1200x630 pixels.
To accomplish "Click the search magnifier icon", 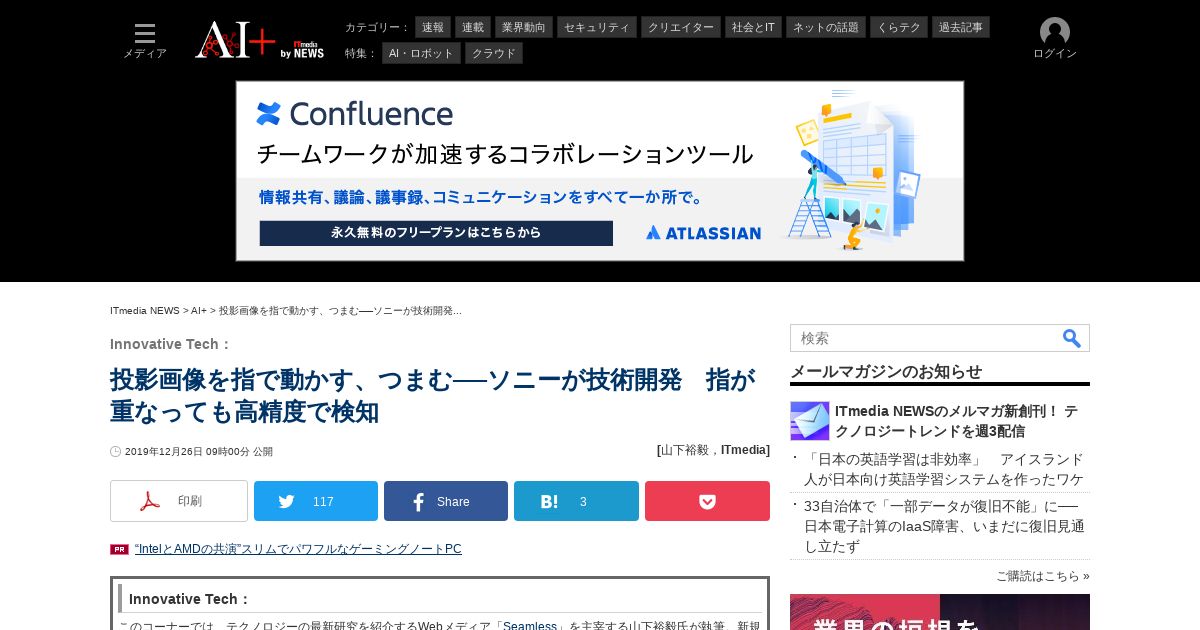I will coord(1072,338).
